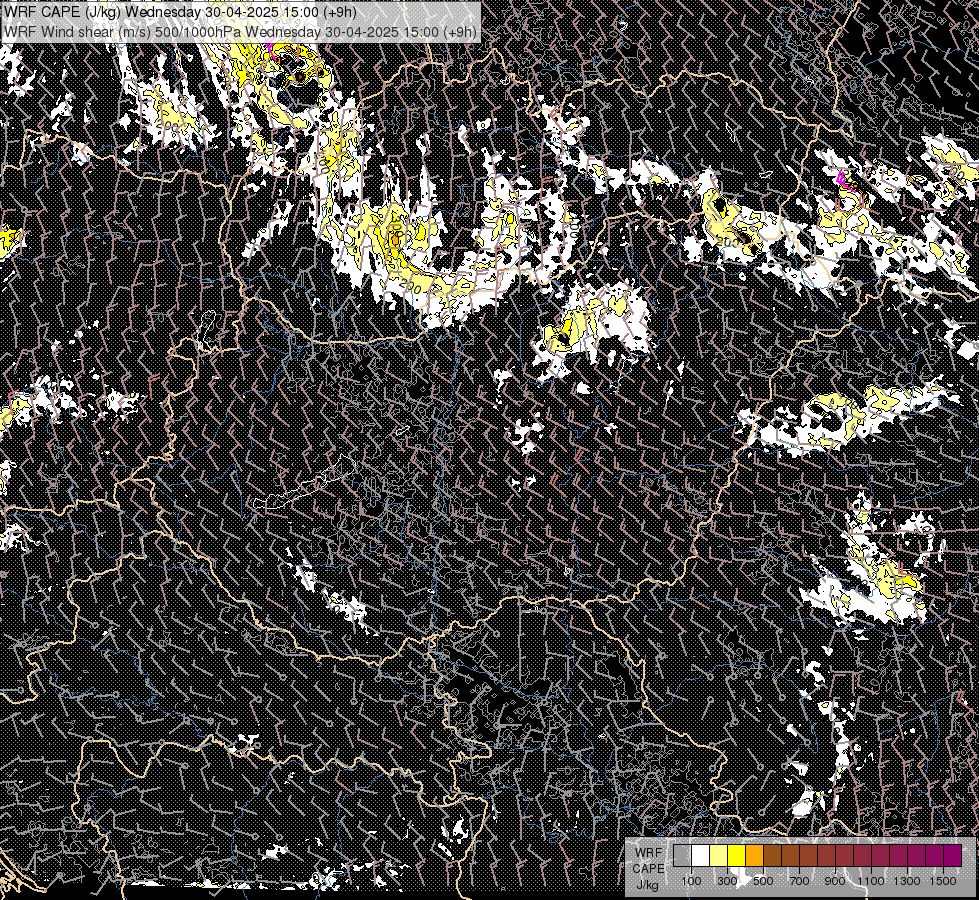Click the 'WRF CAPE (J/kg)' title line

click(180, 12)
